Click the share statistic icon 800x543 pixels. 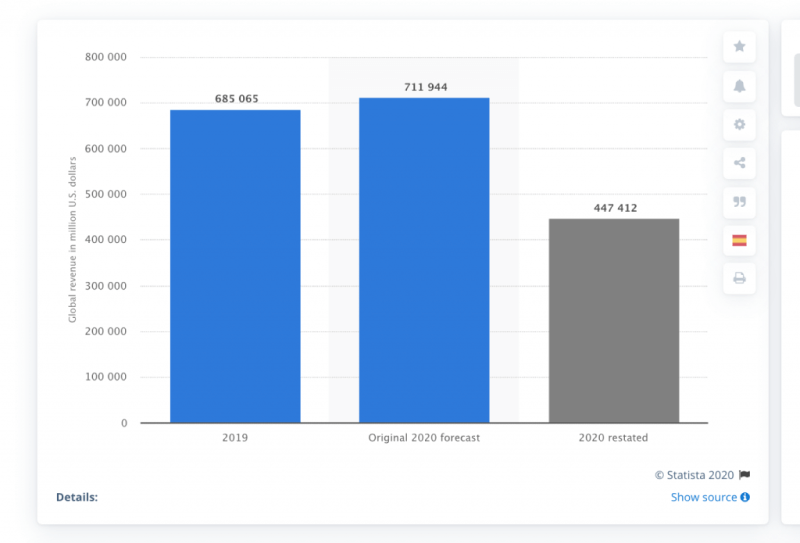click(x=739, y=163)
